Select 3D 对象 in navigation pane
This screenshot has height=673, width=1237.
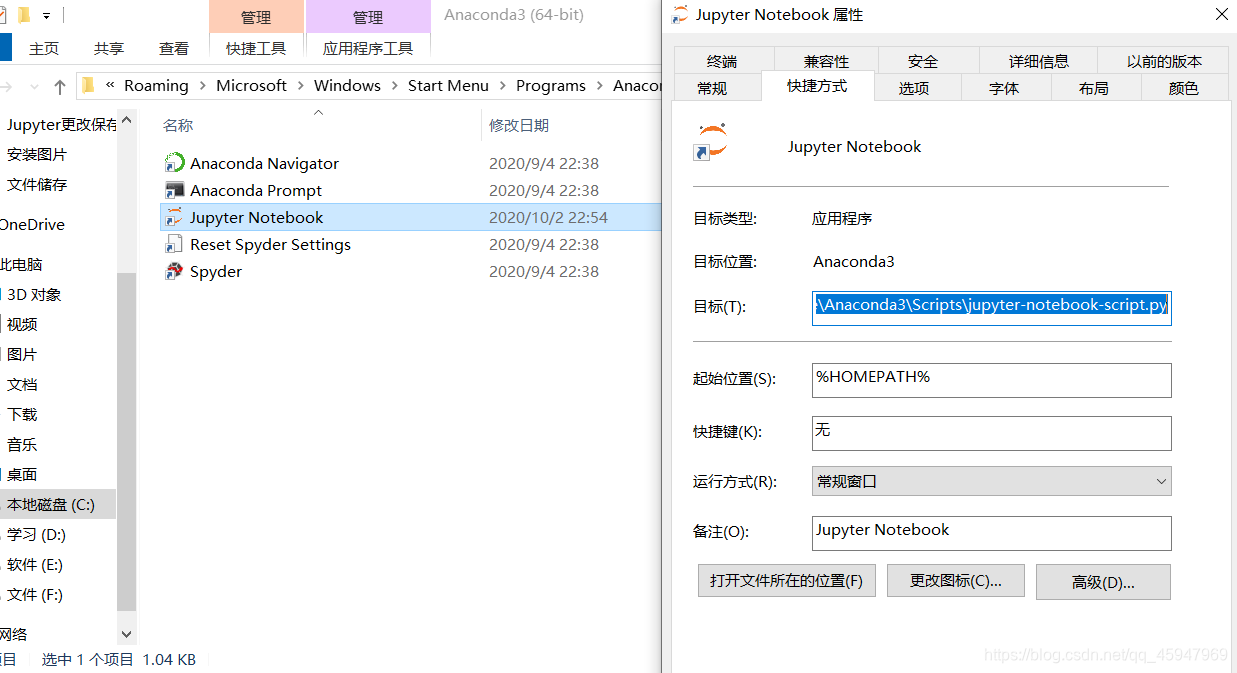pyautogui.click(x=34, y=294)
